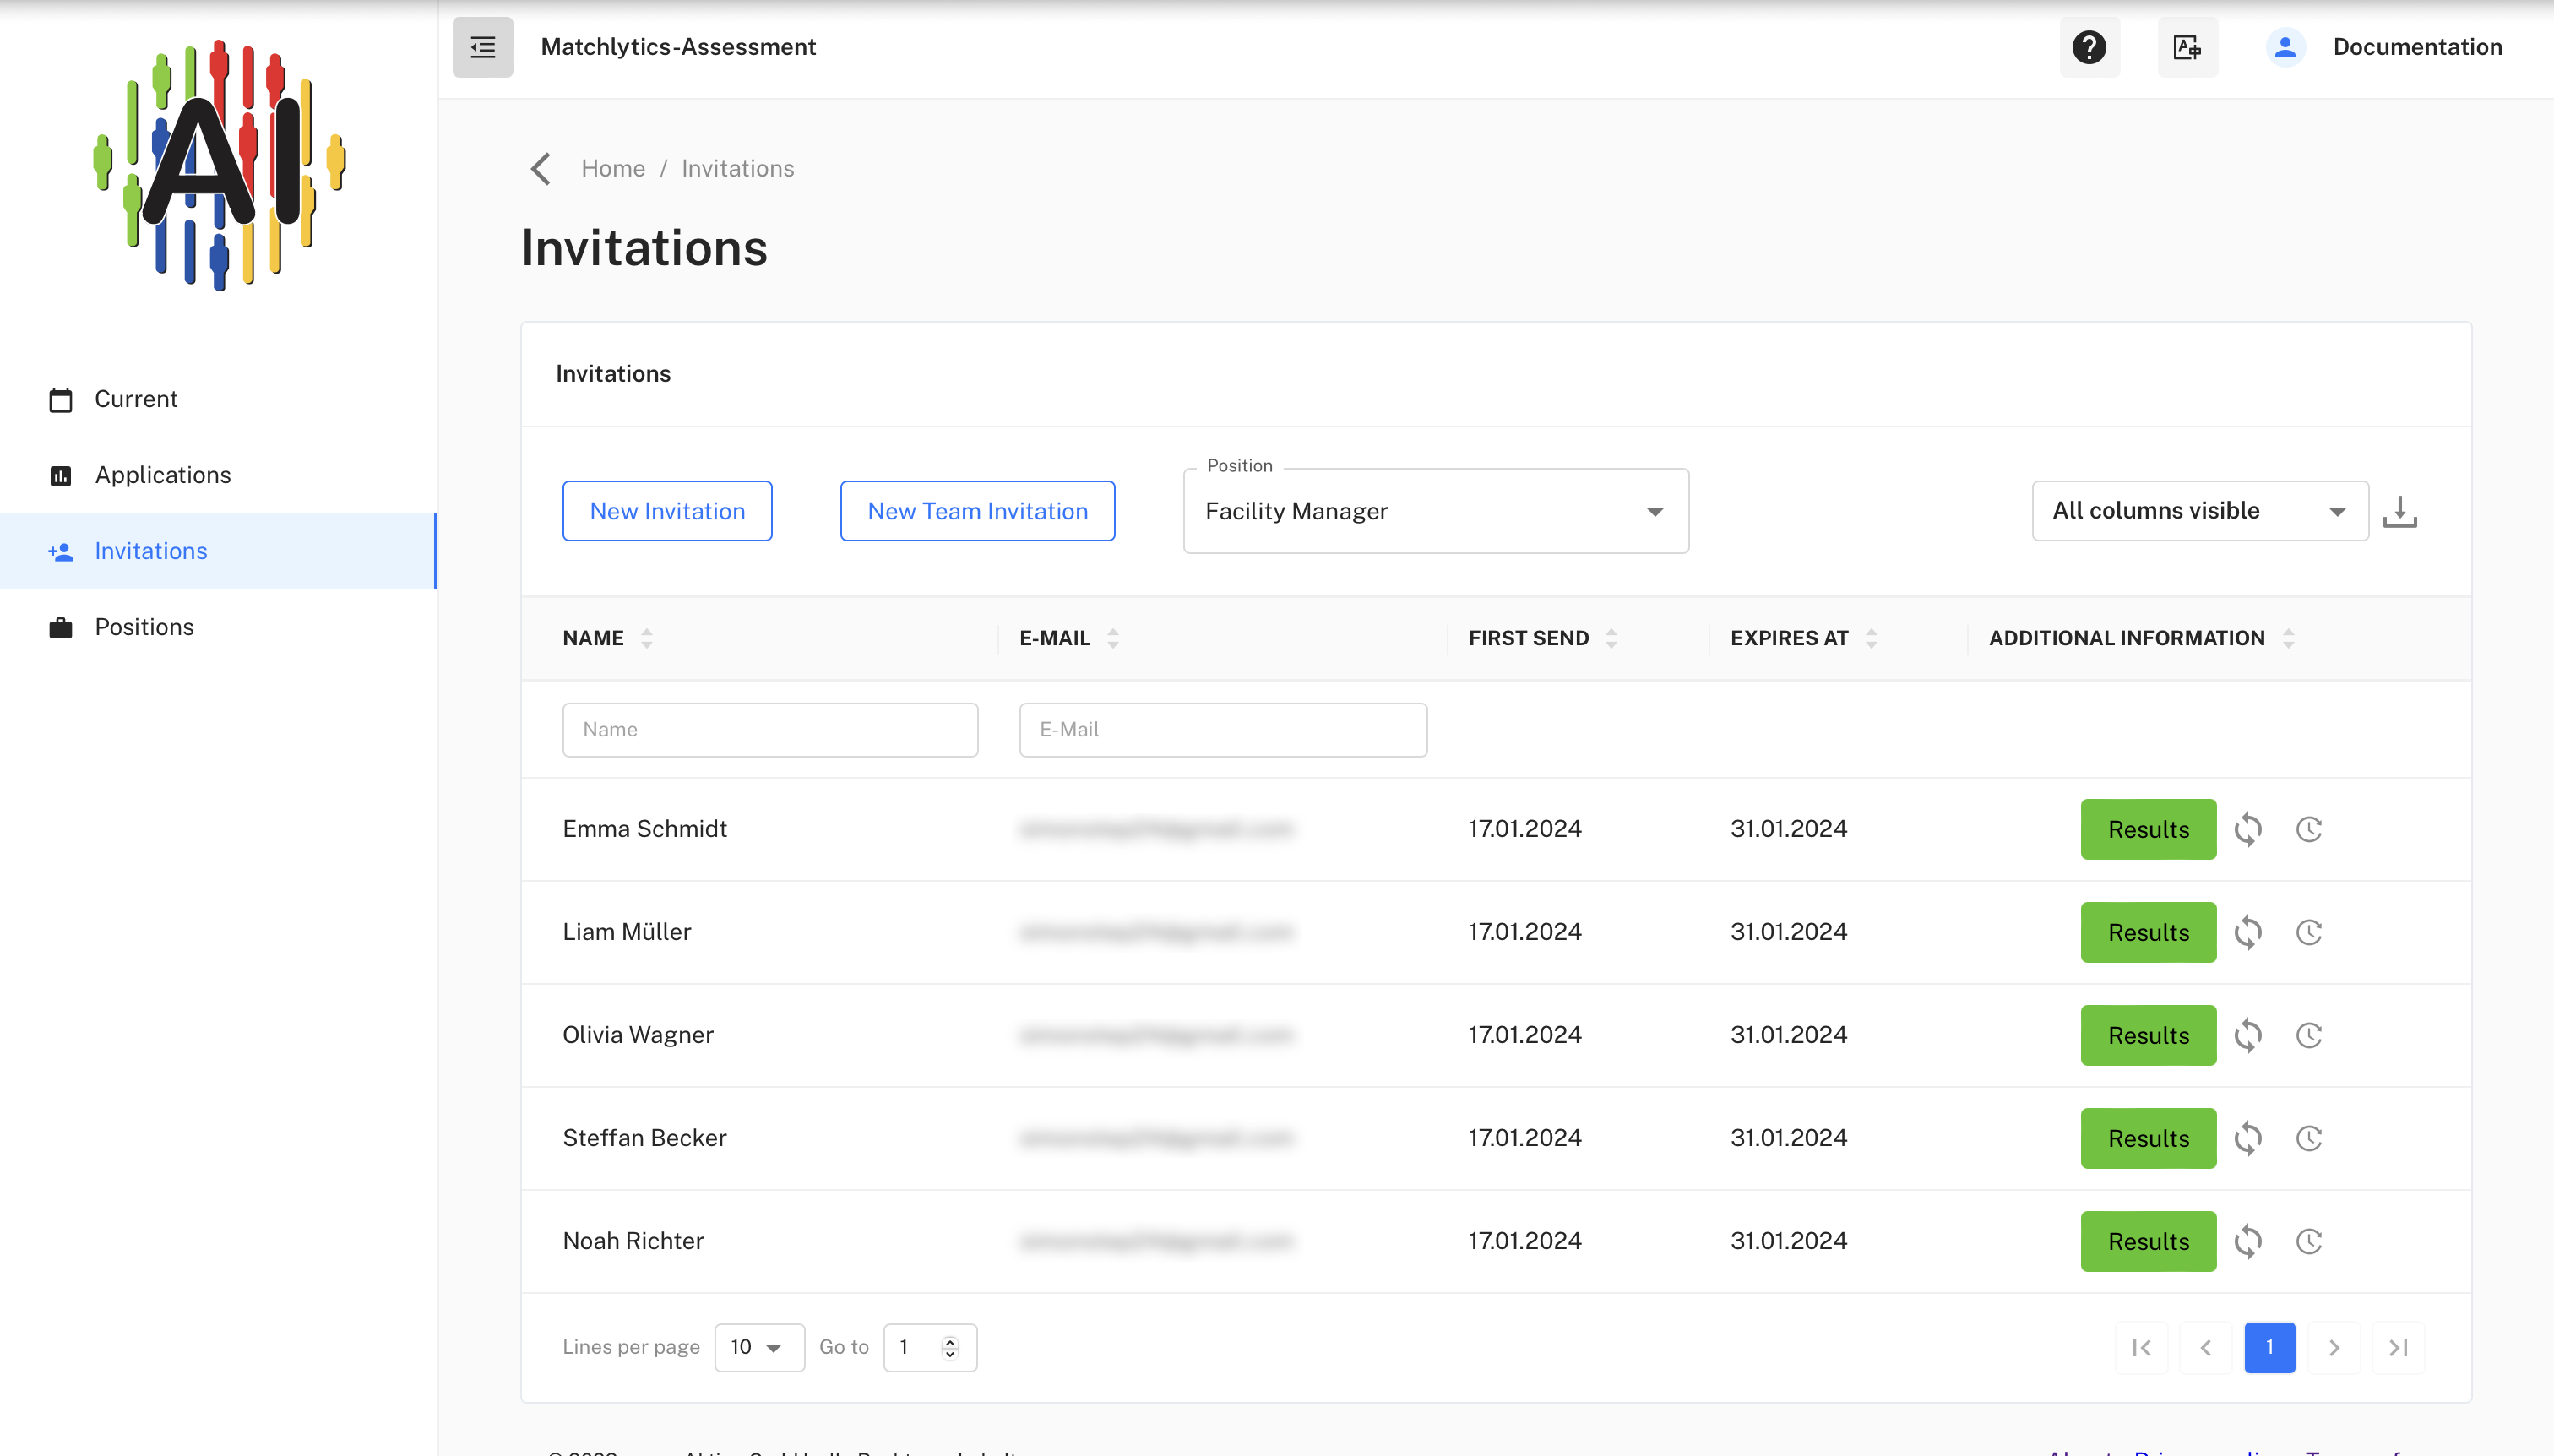2554x1456 pixels.
Task: Sort table by First Send column
Action: click(1611, 638)
